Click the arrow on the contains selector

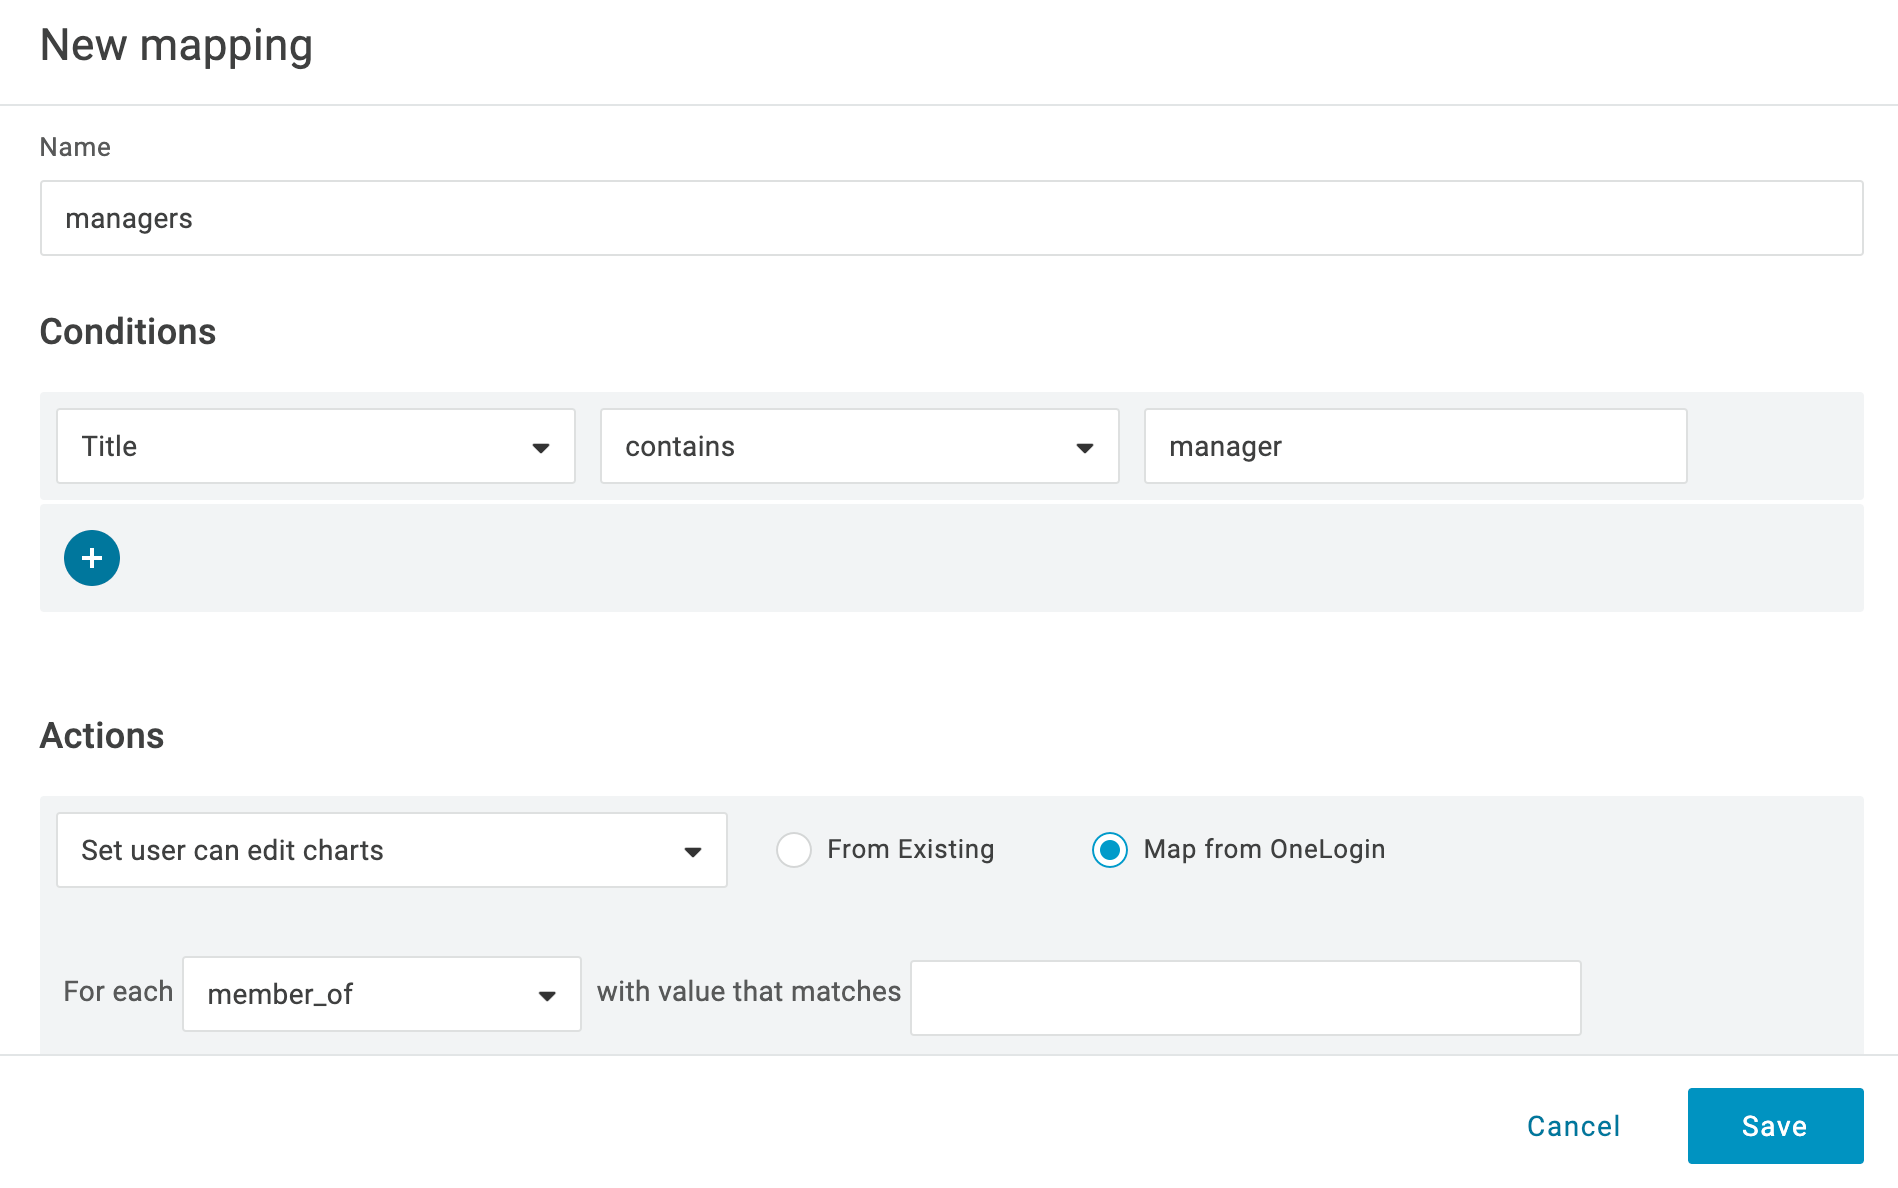click(x=1085, y=448)
